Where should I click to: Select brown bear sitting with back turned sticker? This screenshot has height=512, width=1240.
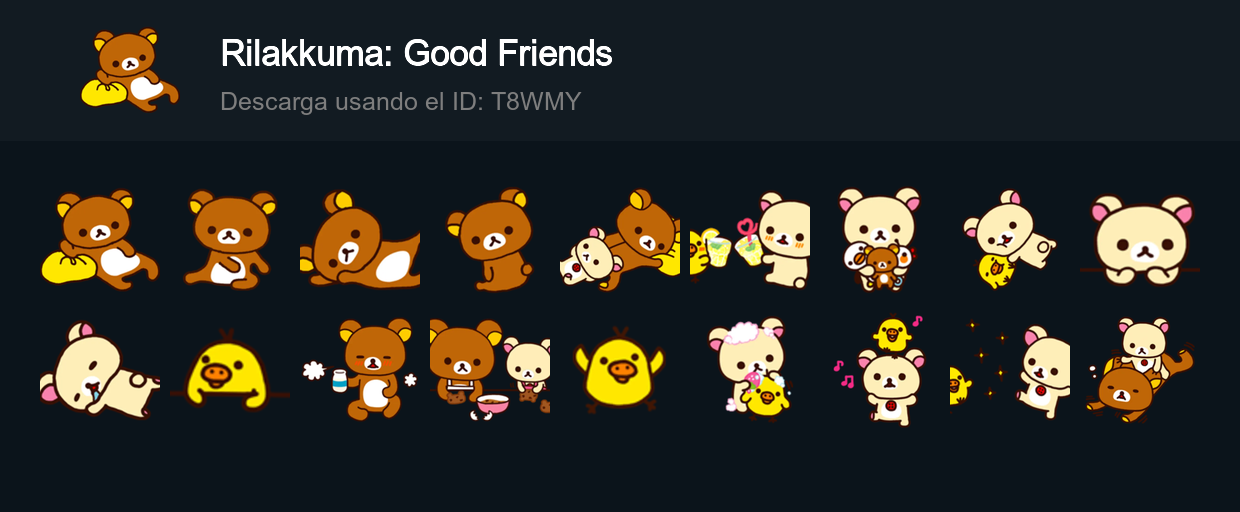tap(490, 240)
